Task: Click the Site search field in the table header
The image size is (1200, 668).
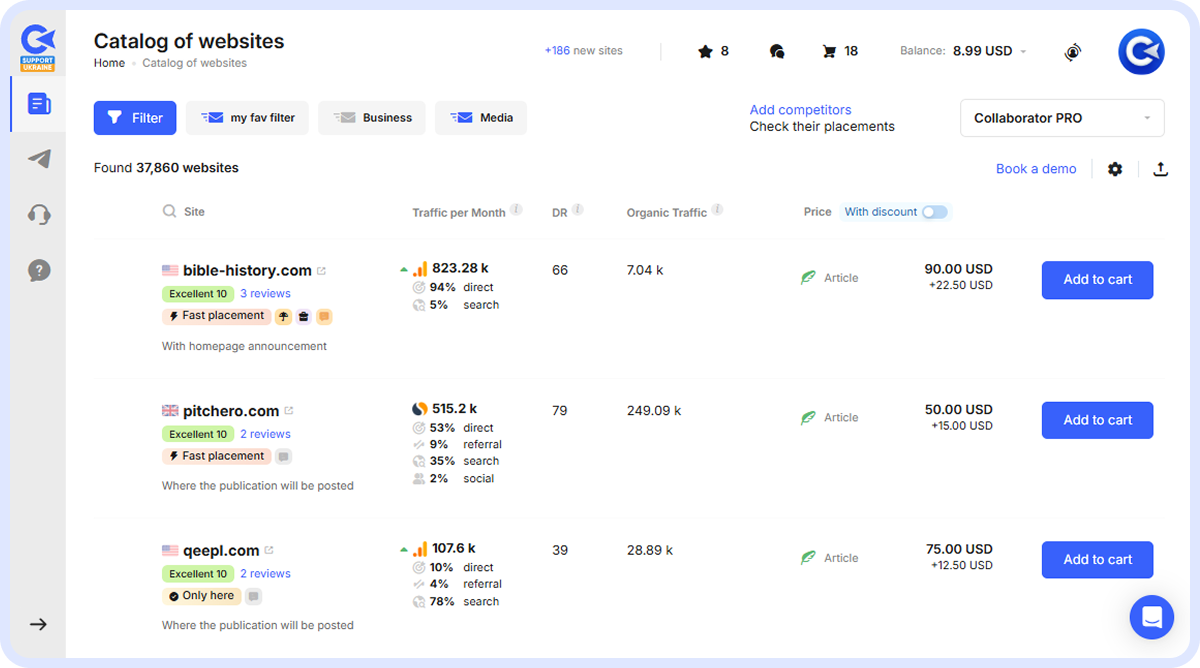Action: (190, 211)
